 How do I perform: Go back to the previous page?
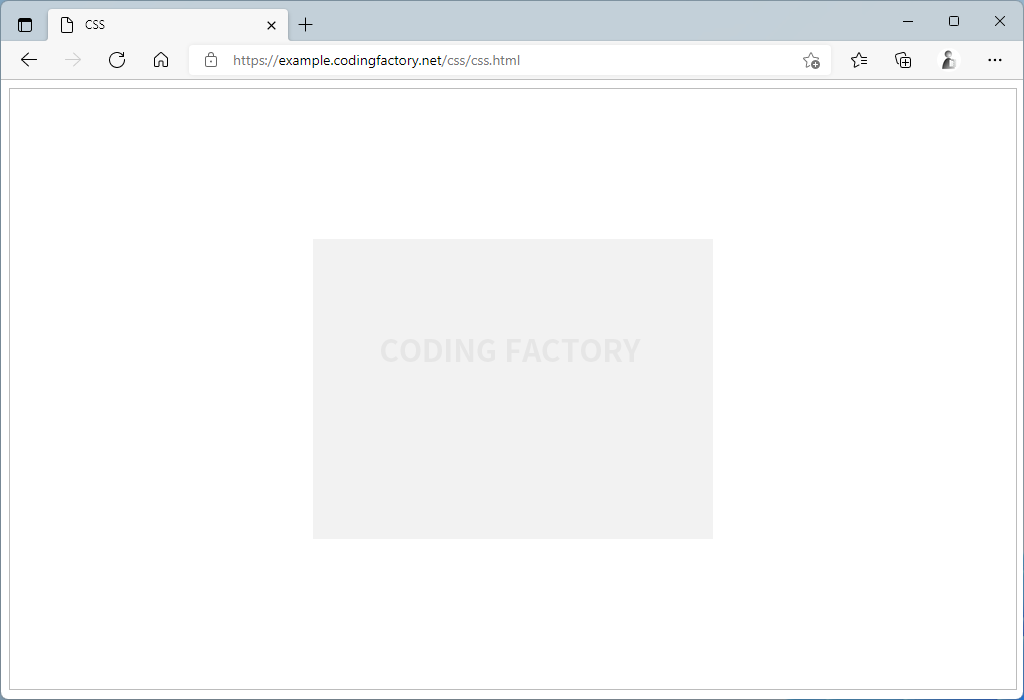(29, 60)
